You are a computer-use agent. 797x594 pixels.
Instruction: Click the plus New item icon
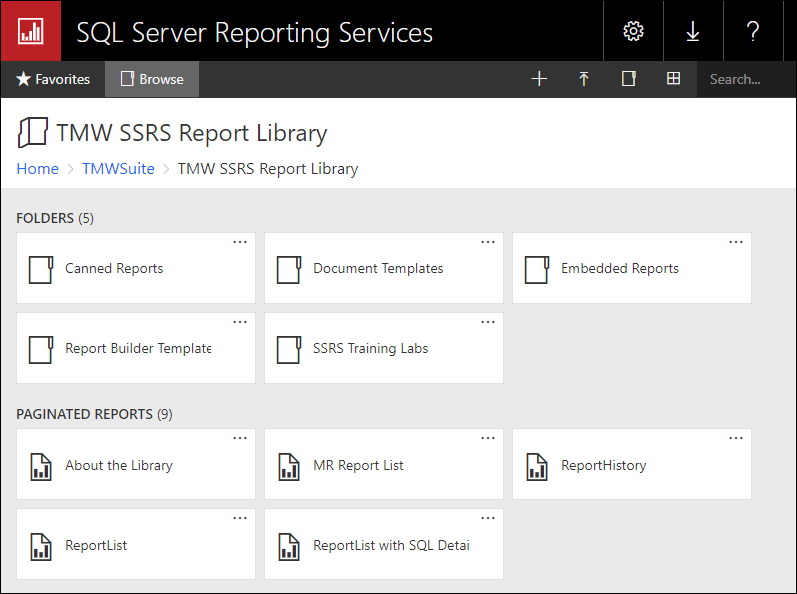pyautogui.click(x=539, y=79)
